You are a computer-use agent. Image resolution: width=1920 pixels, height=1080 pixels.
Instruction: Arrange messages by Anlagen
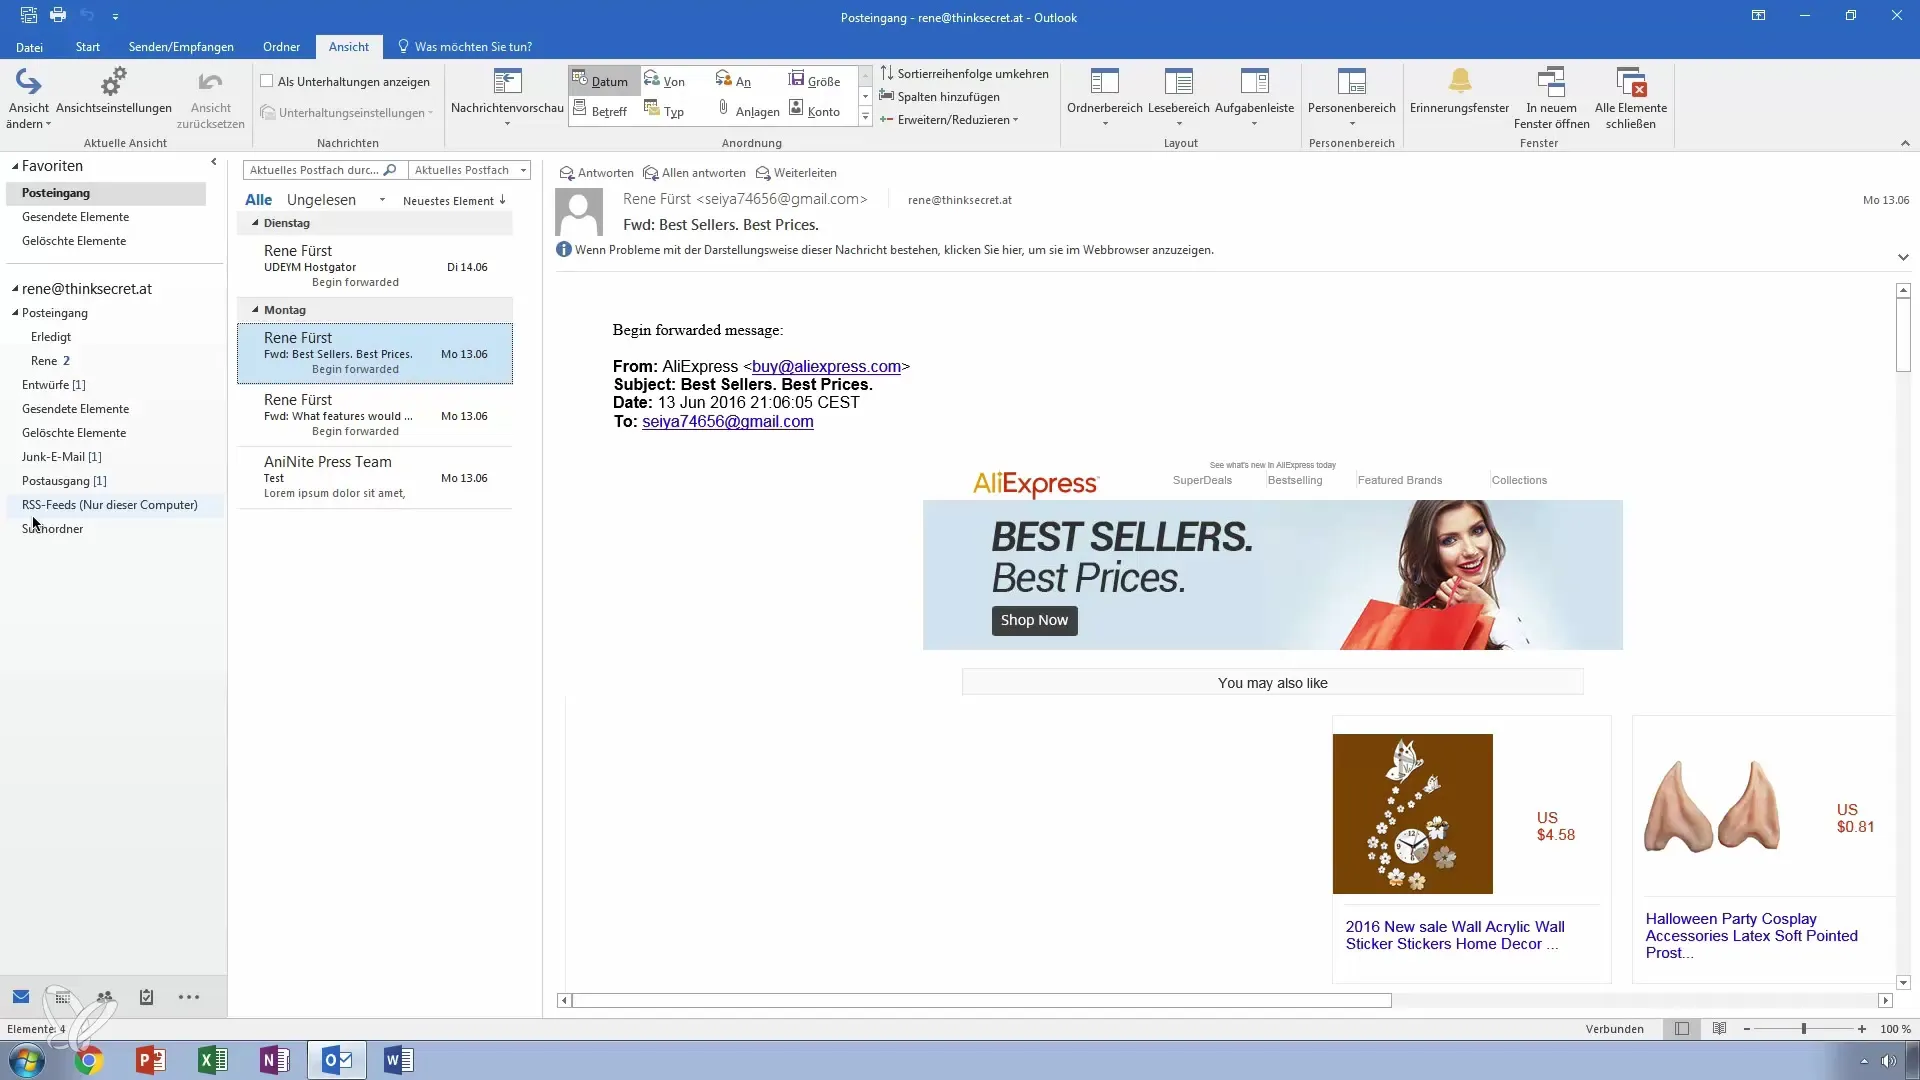click(749, 111)
